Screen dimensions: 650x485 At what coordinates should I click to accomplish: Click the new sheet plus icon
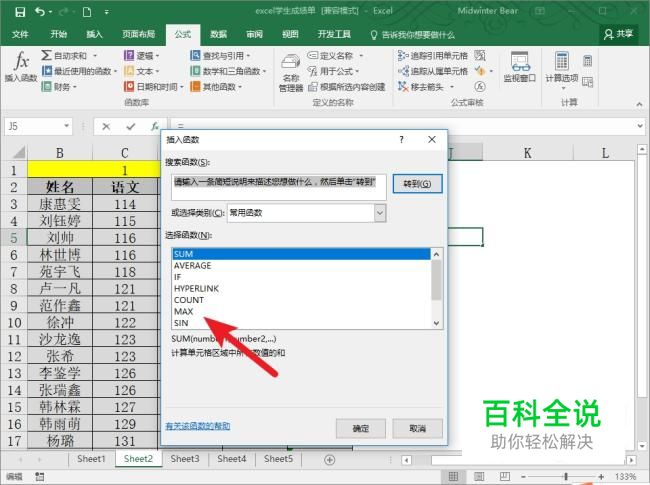pyautogui.click(x=330, y=460)
